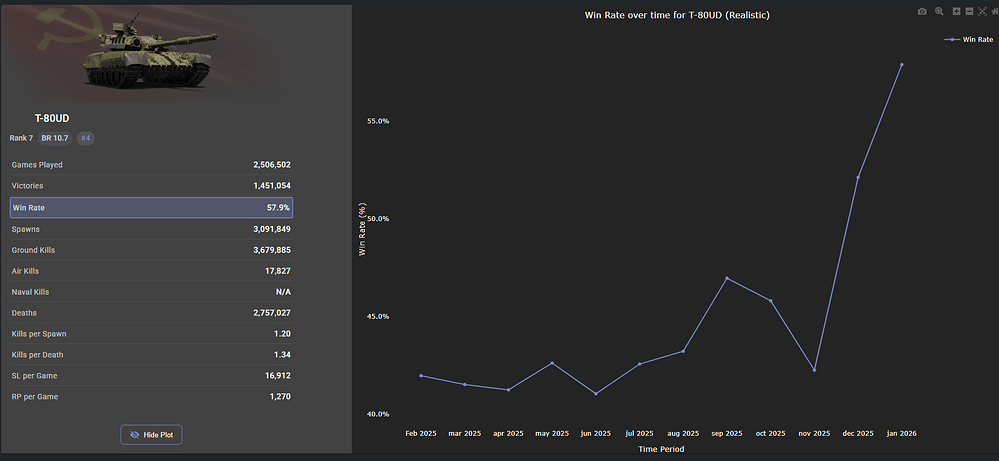The height and width of the screenshot is (461, 999).
Task: Download plot as PNG with camera icon
Action: coord(922,11)
